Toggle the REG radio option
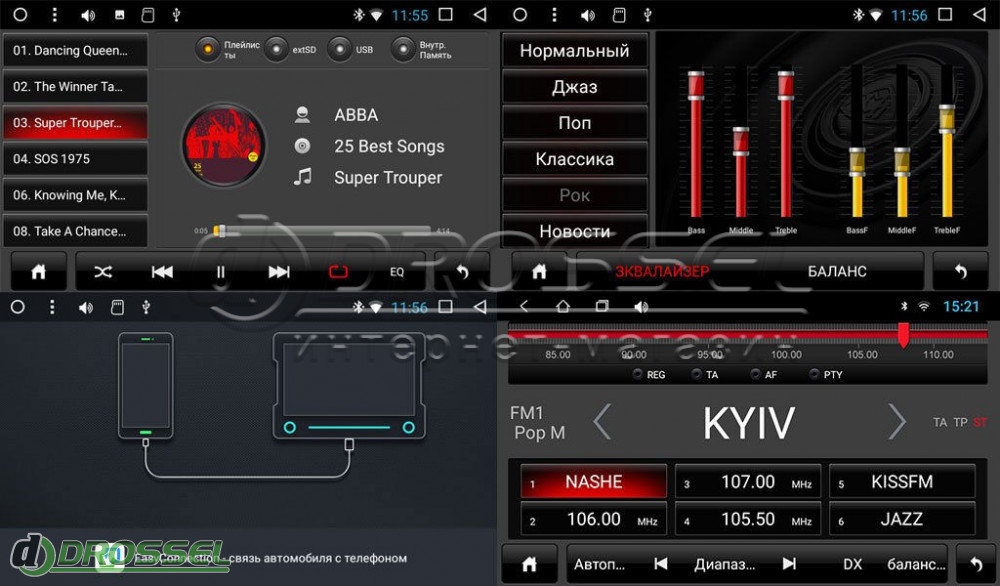 [637, 375]
